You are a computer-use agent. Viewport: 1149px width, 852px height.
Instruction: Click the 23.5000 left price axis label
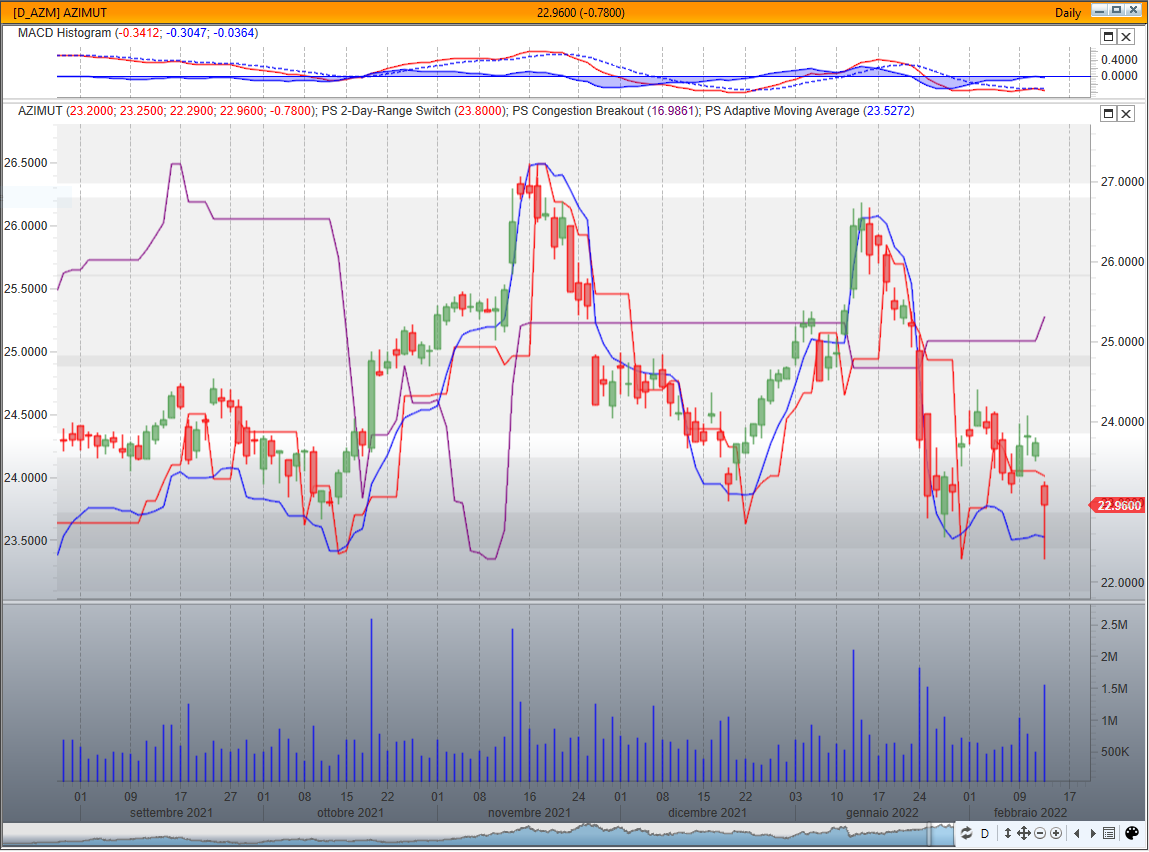26,541
